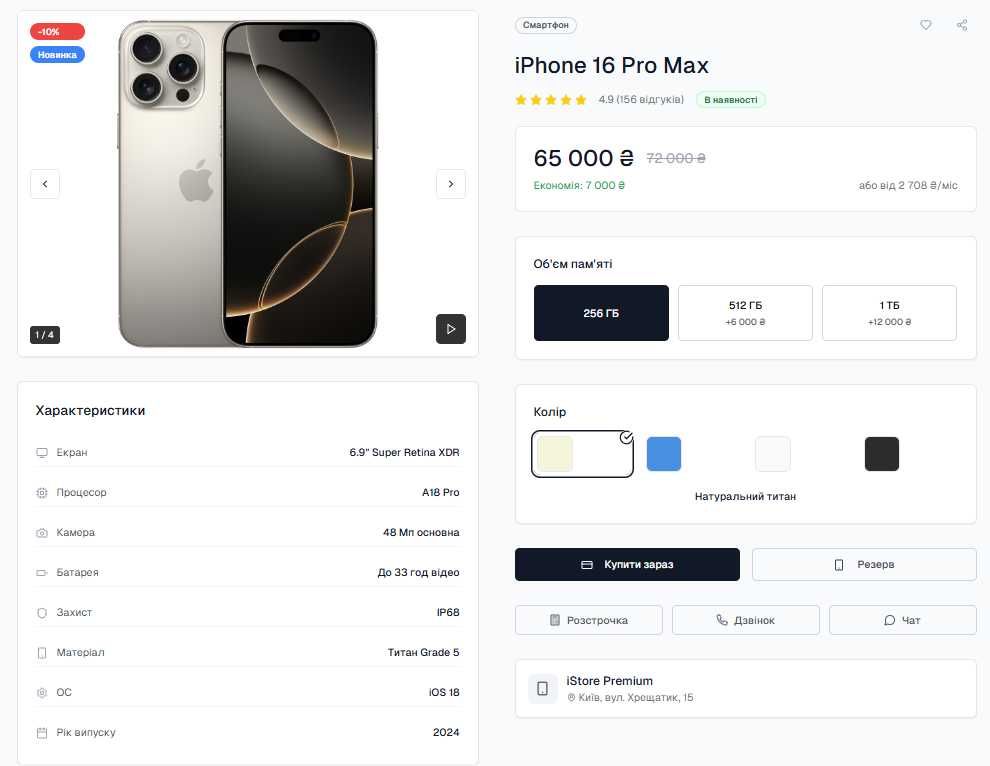Click the Купити зараз button

coord(627,565)
